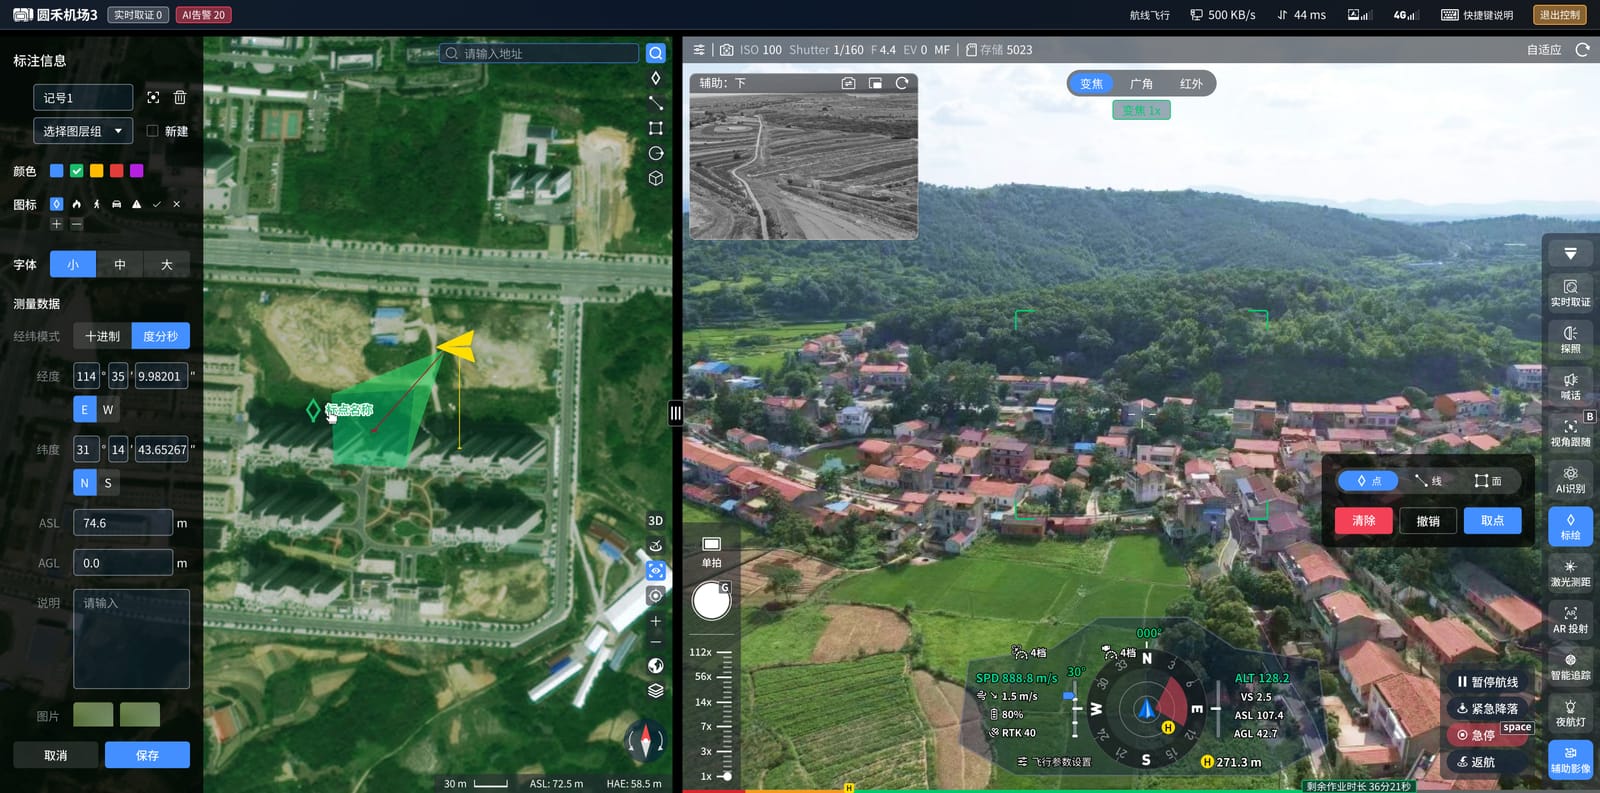Click the white camera shutter button
This screenshot has width=1600, height=793.
coord(711,601)
